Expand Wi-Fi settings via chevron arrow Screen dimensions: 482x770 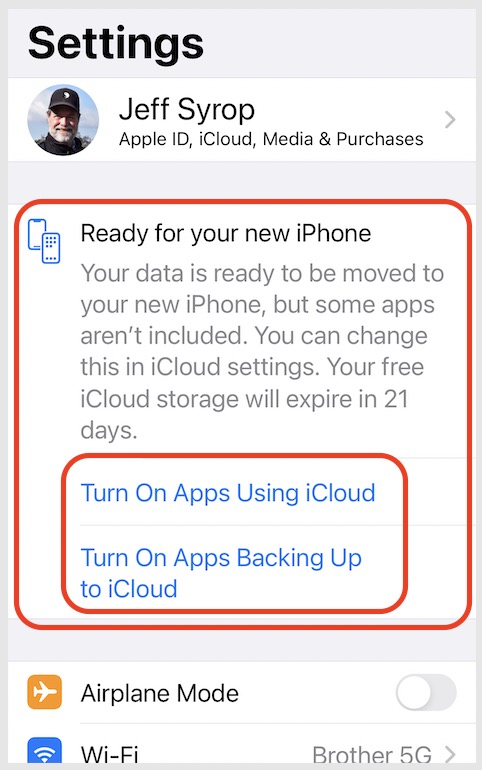click(x=450, y=753)
